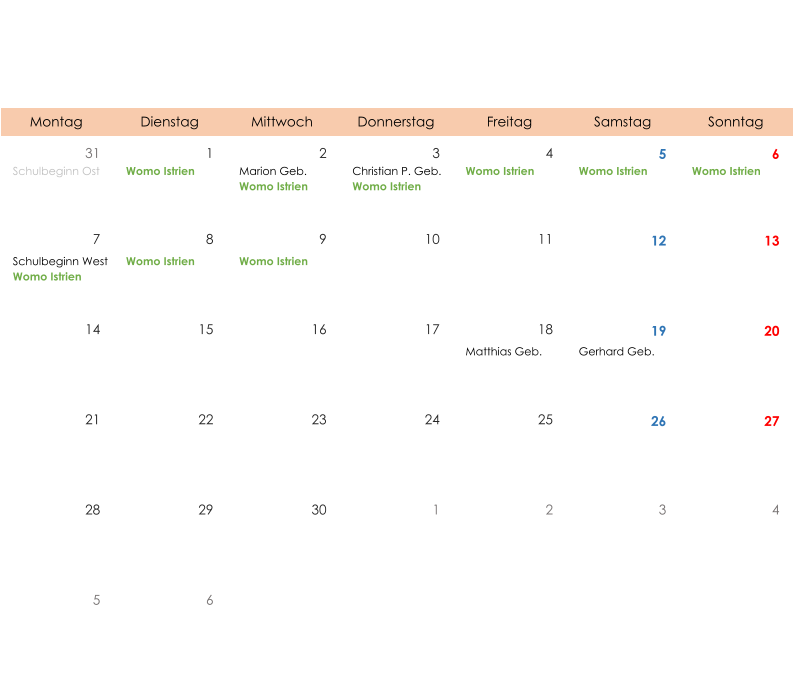Select the Dienstag column header

tap(169, 122)
